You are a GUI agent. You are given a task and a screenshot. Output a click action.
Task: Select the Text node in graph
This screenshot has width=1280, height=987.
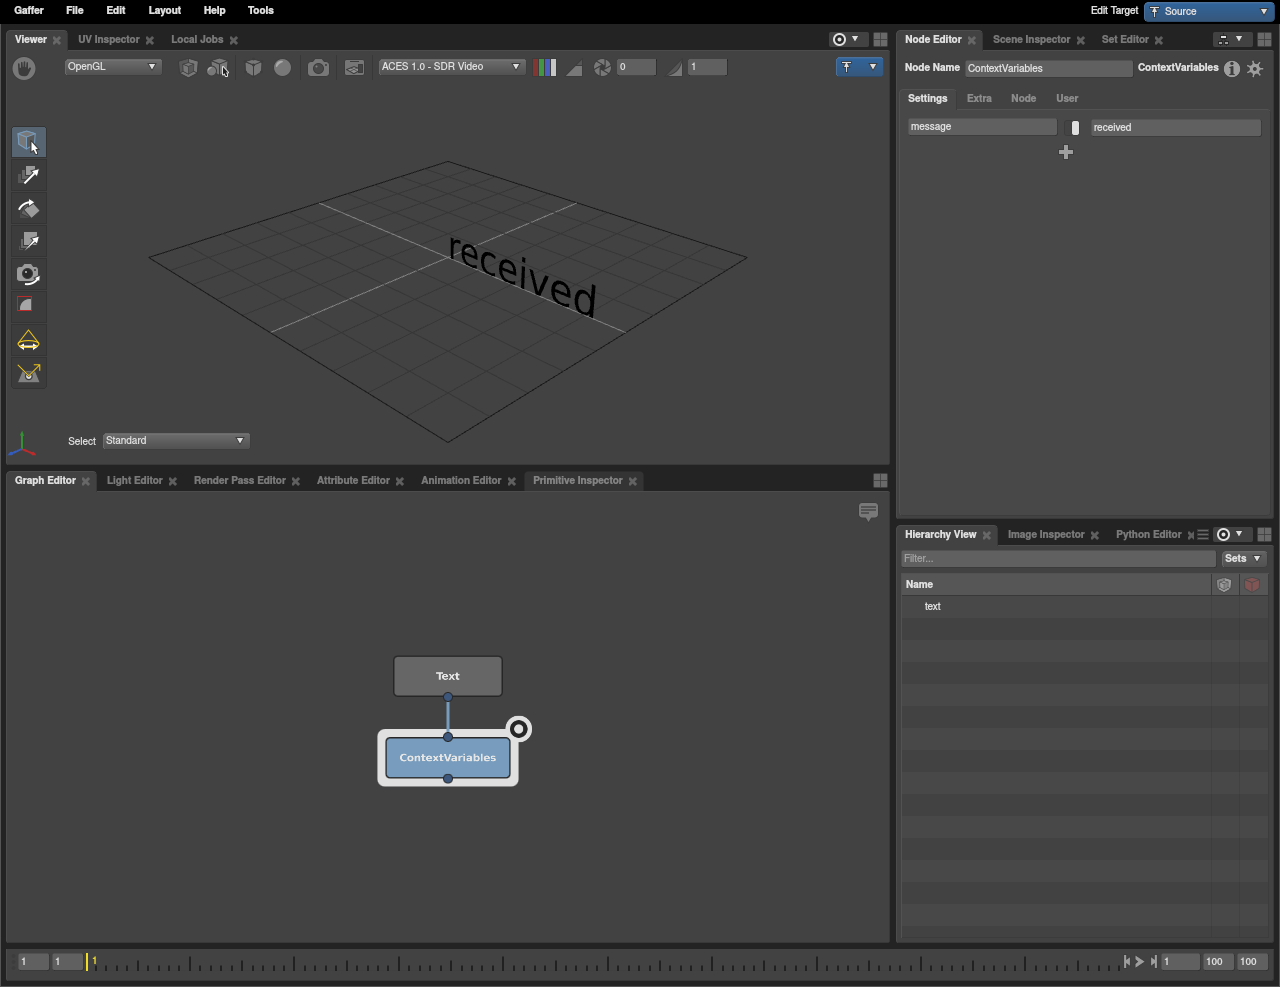(448, 676)
